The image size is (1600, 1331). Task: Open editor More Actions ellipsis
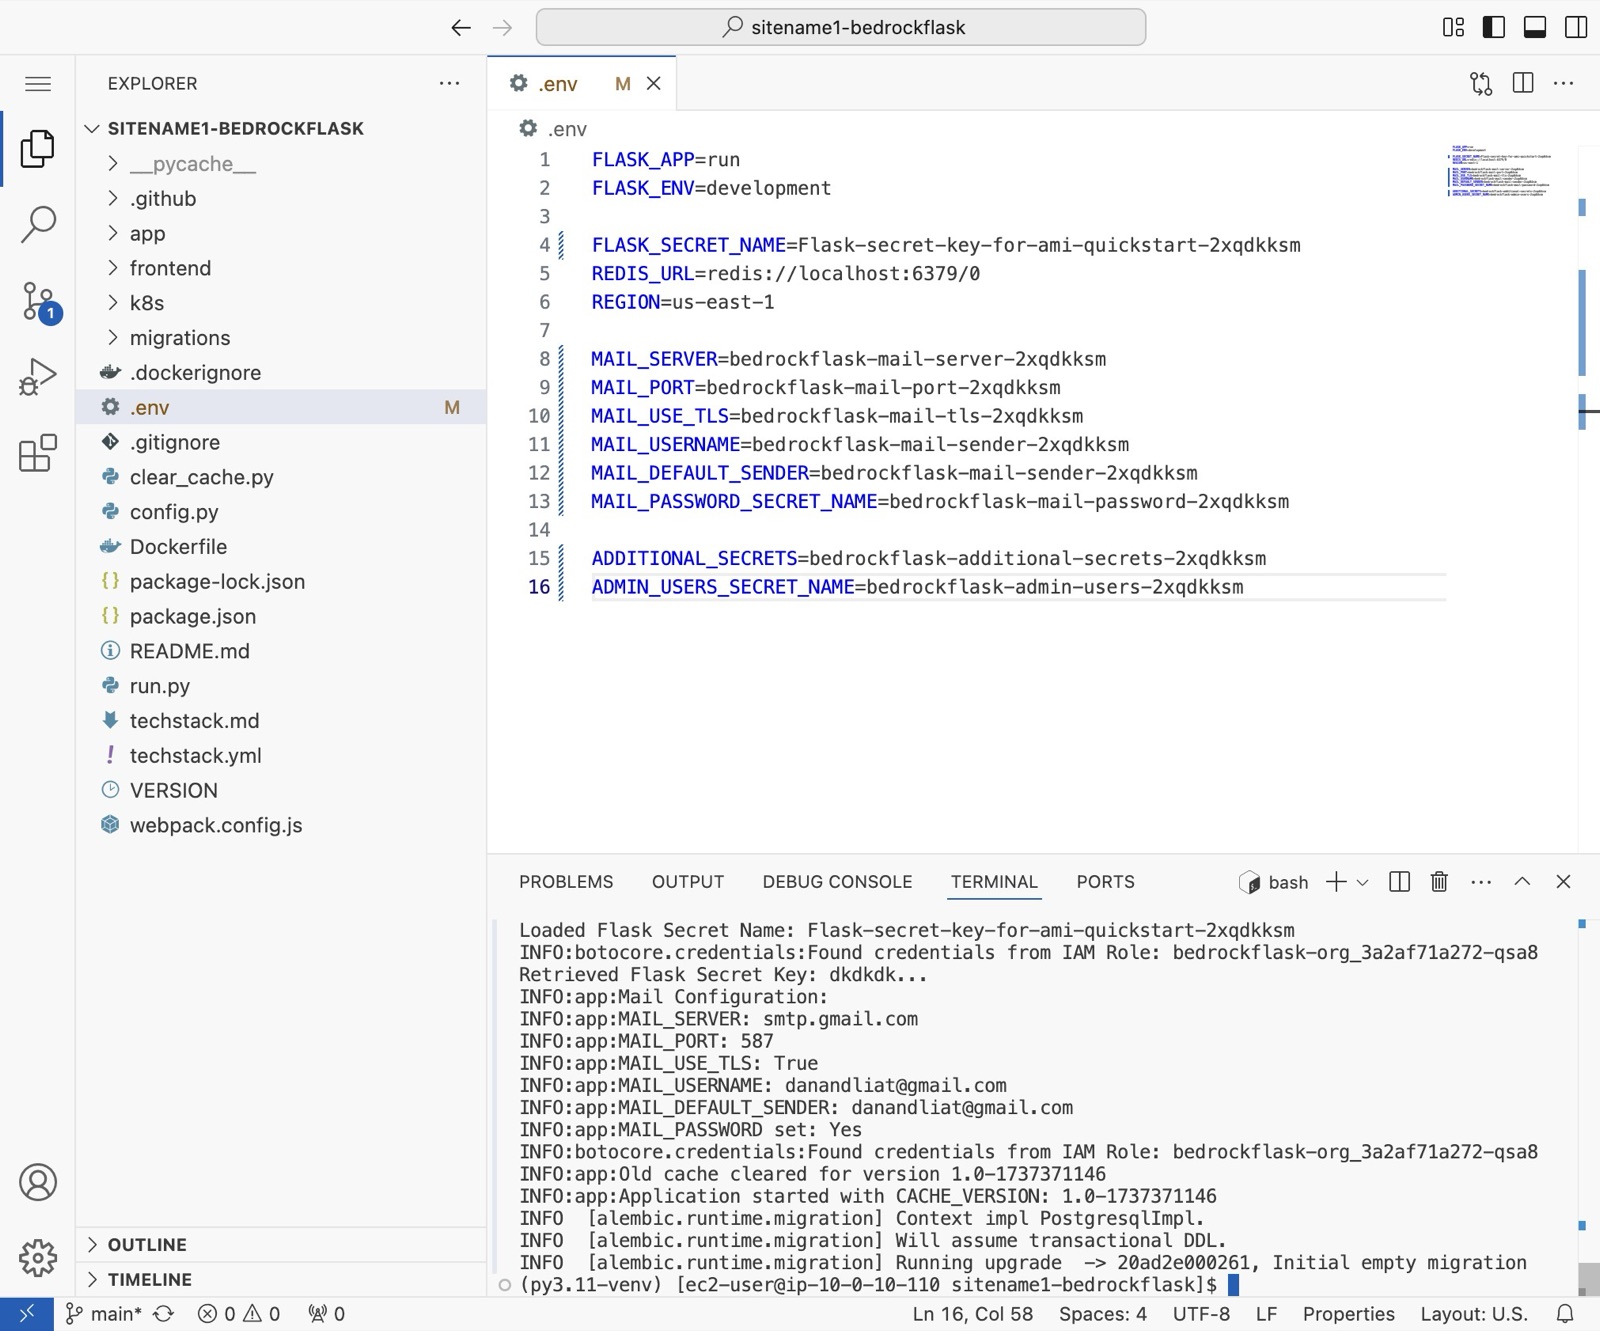coord(1564,83)
